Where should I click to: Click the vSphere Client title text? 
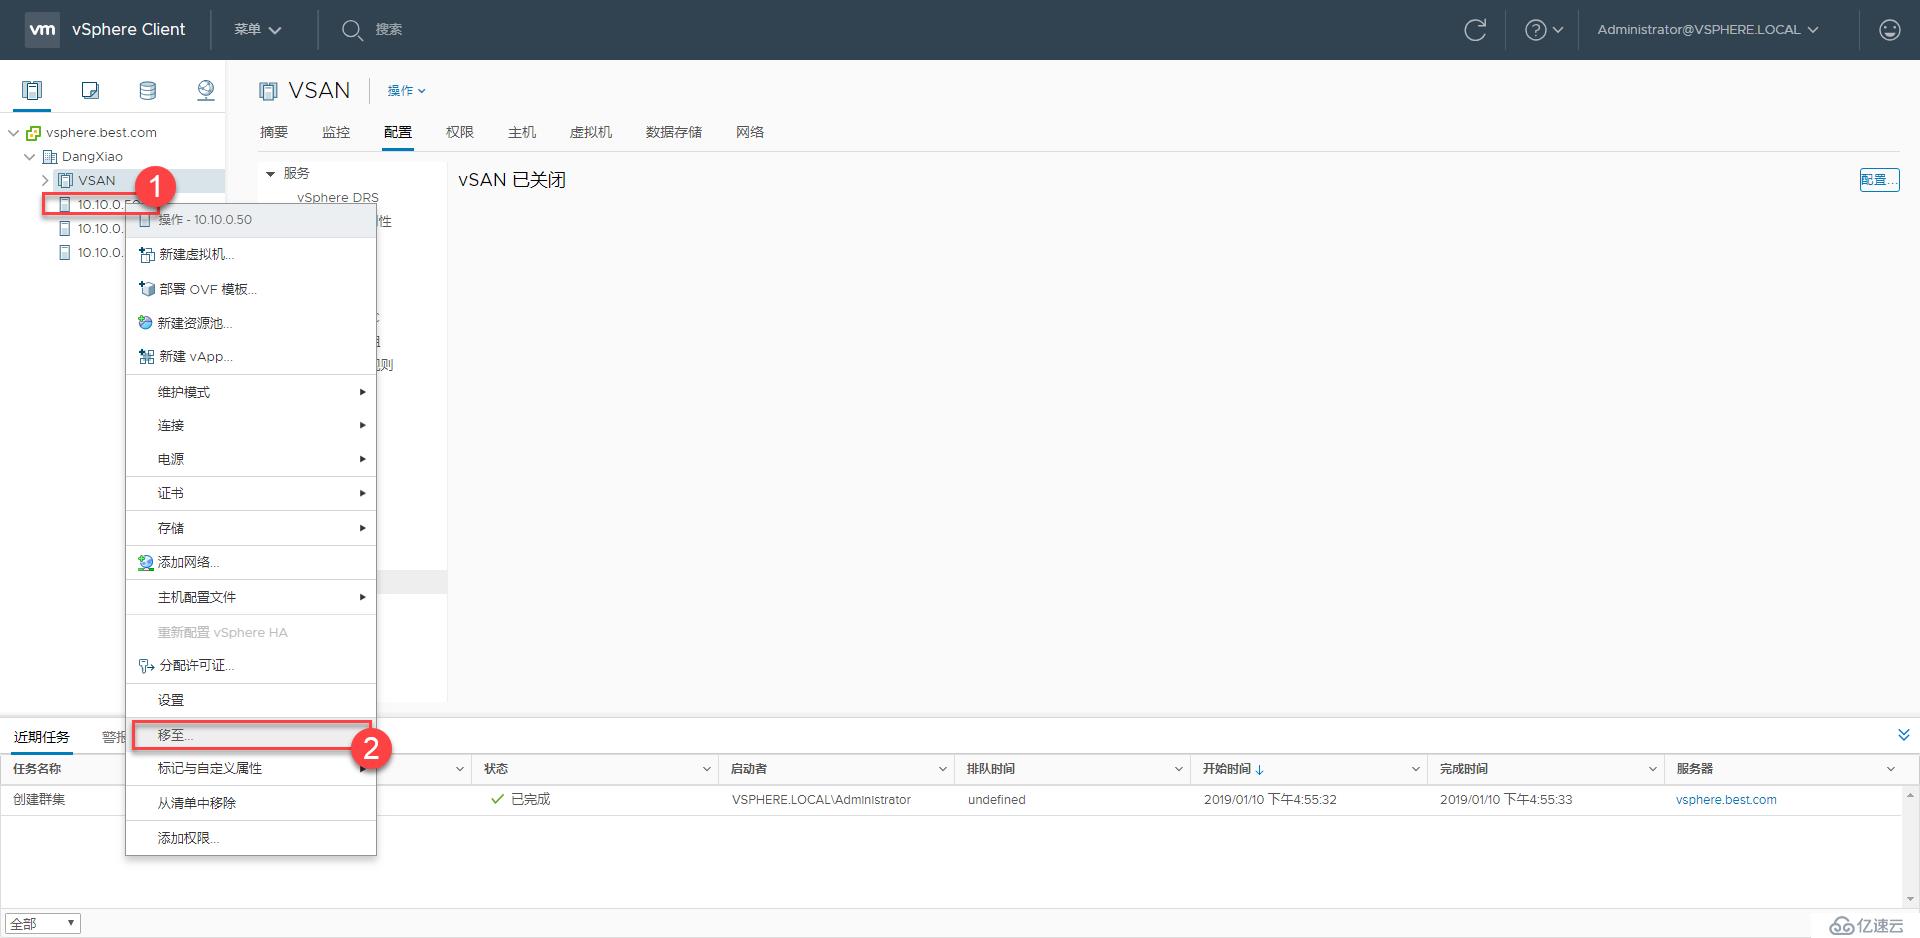[129, 30]
